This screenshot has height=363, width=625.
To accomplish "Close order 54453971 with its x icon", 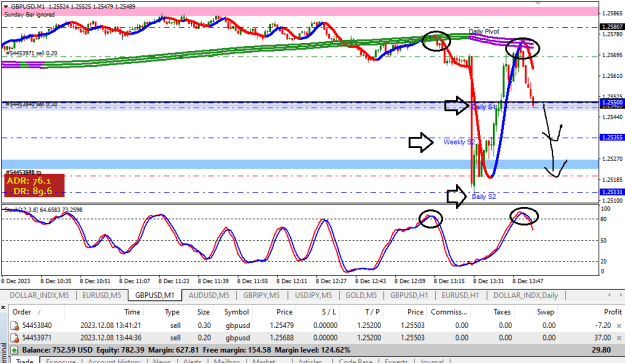I will coord(619,338).
